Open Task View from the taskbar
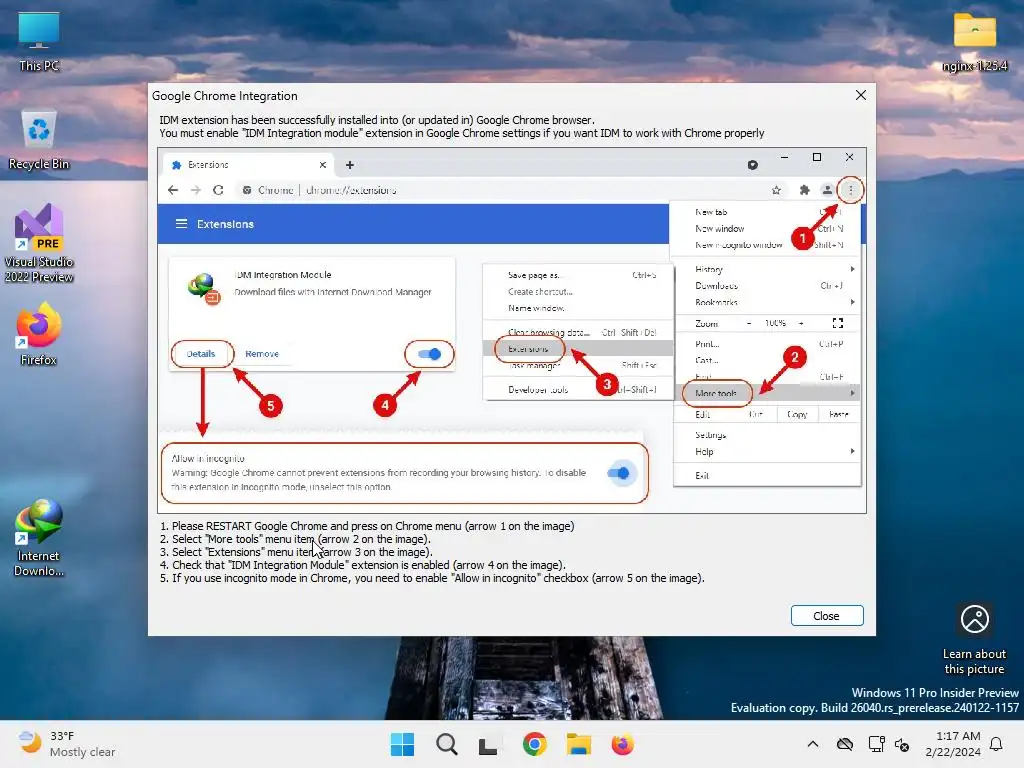Screen dimensions: 1024x768 coord(488,744)
